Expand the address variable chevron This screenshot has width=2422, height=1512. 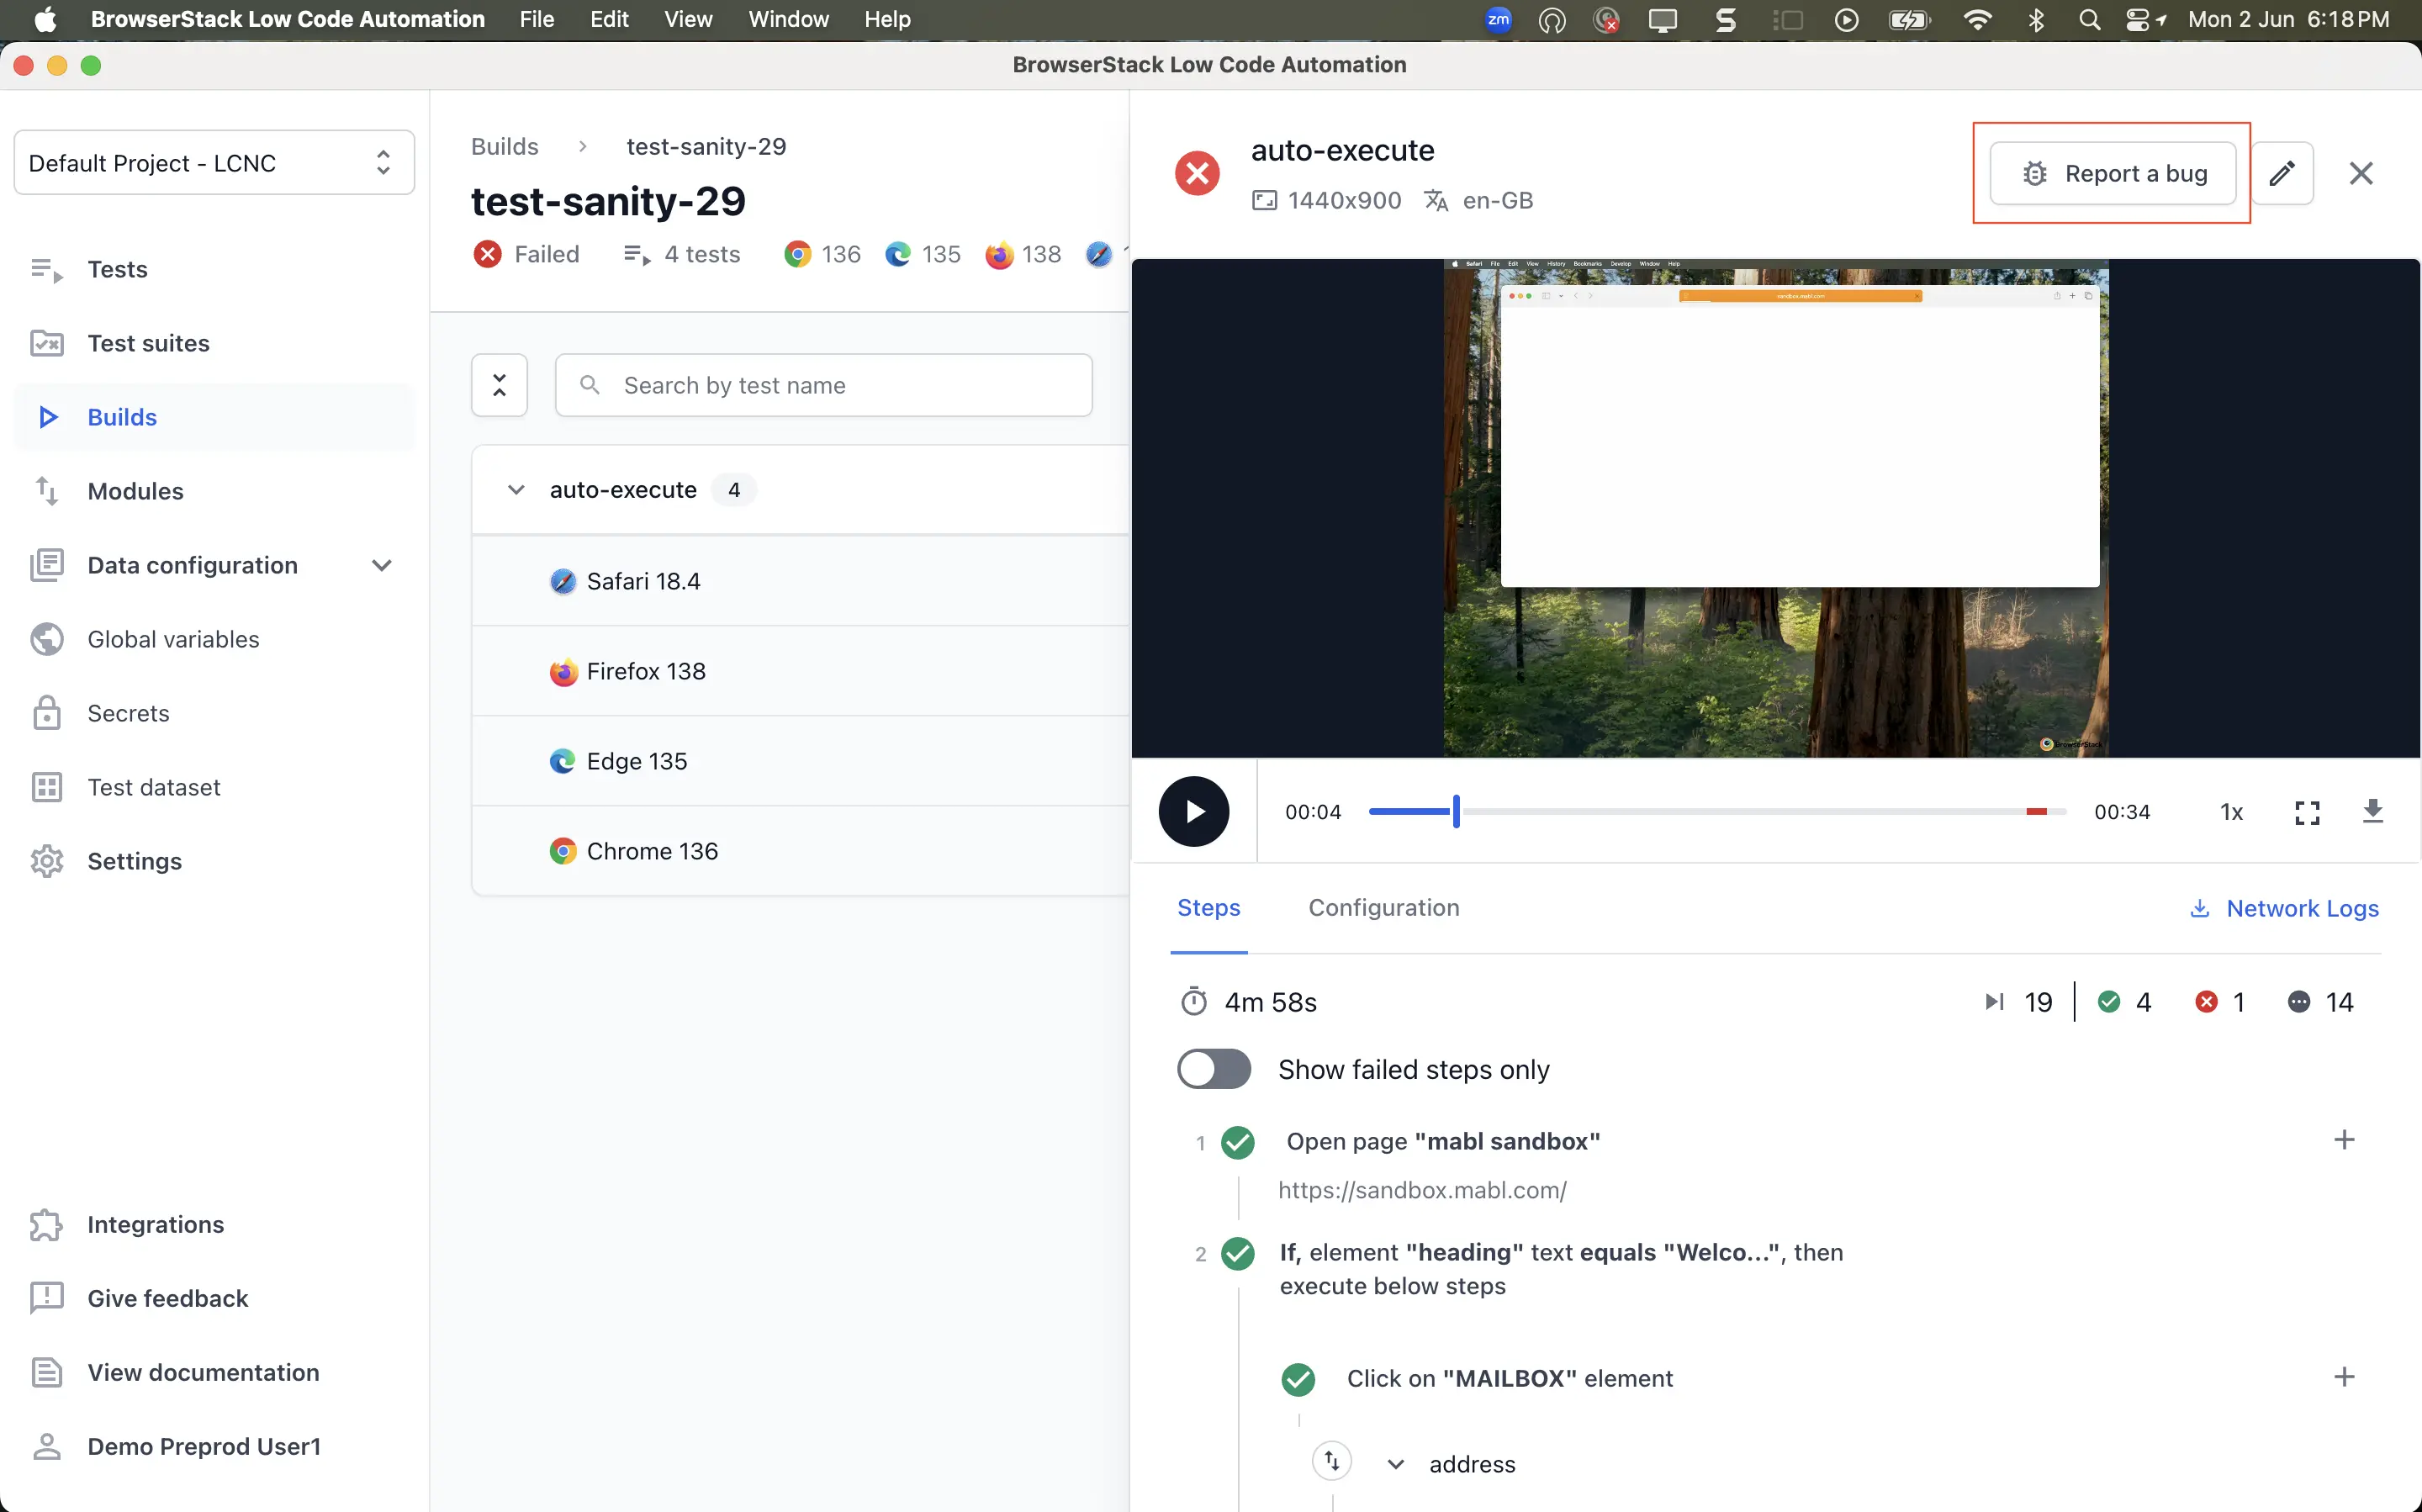[x=1396, y=1464]
